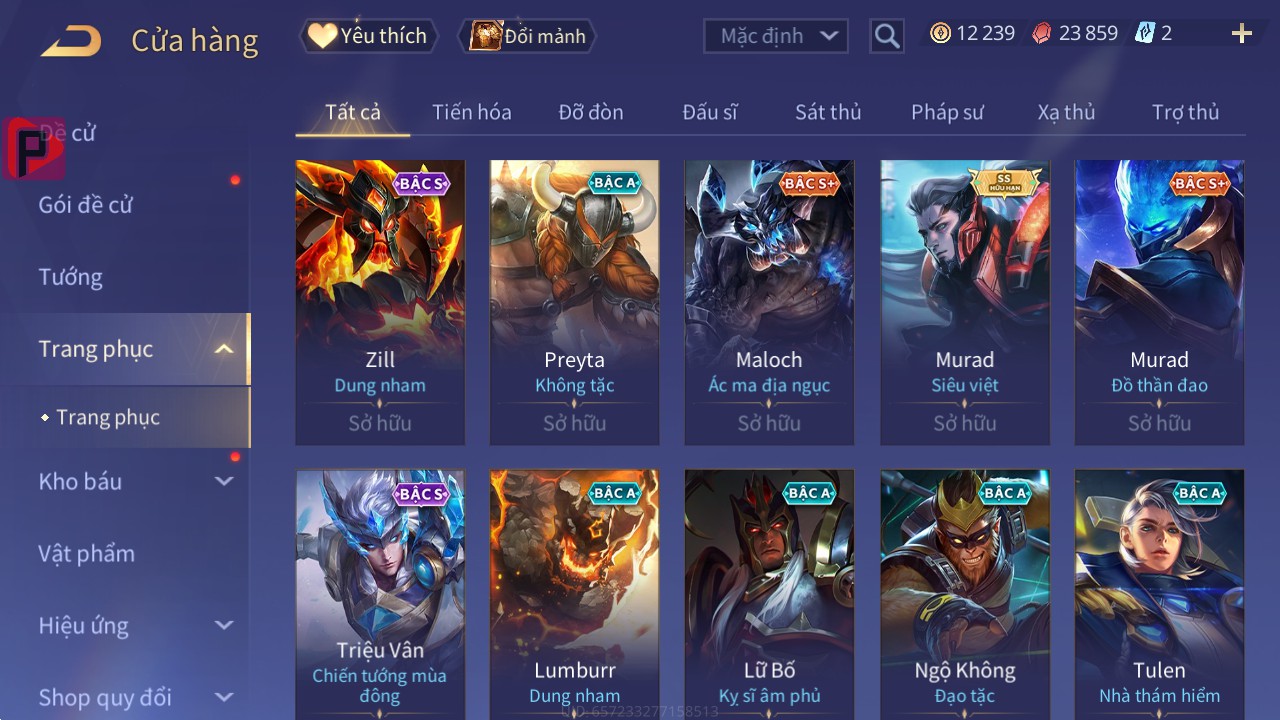Go to Tướng in sidebar
Screen dimensions: 1280x720
(x=71, y=277)
